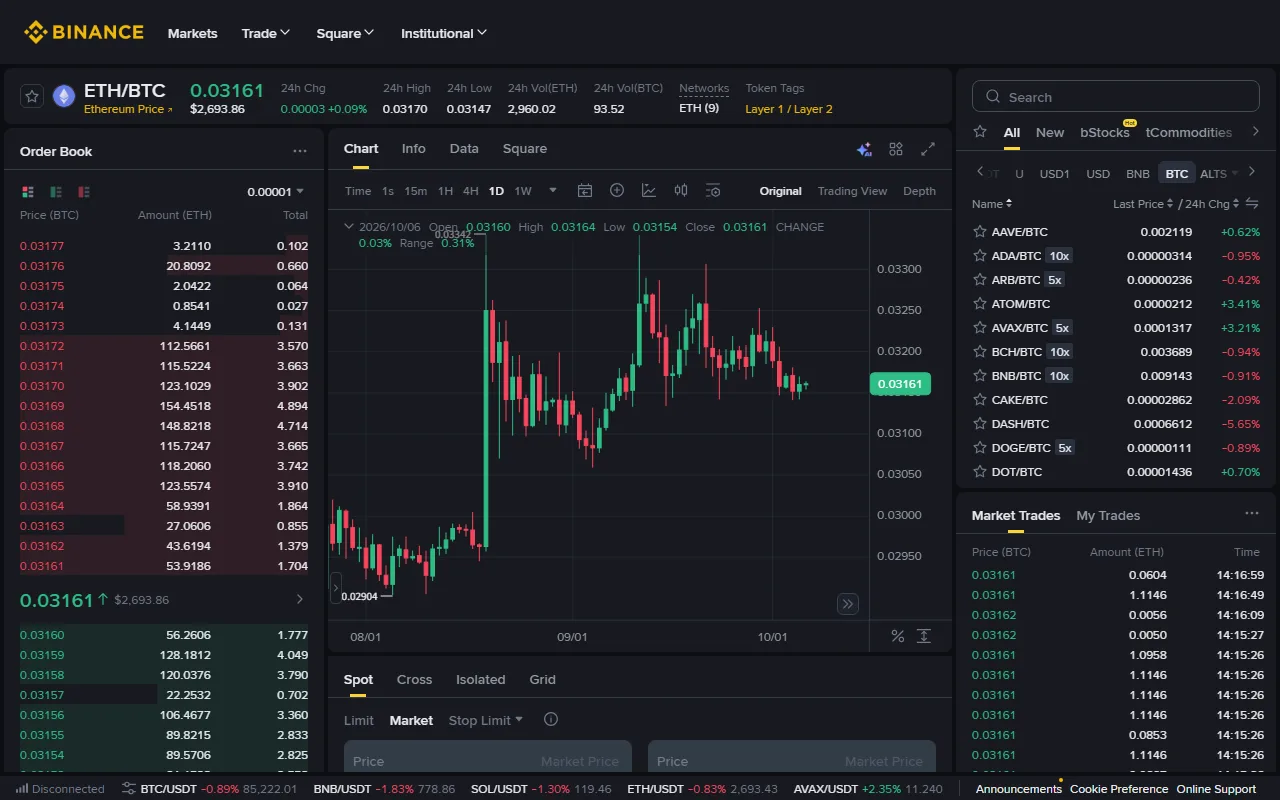Open the technical indicators line chart icon
Screen dimensions: 1280x800
649,190
